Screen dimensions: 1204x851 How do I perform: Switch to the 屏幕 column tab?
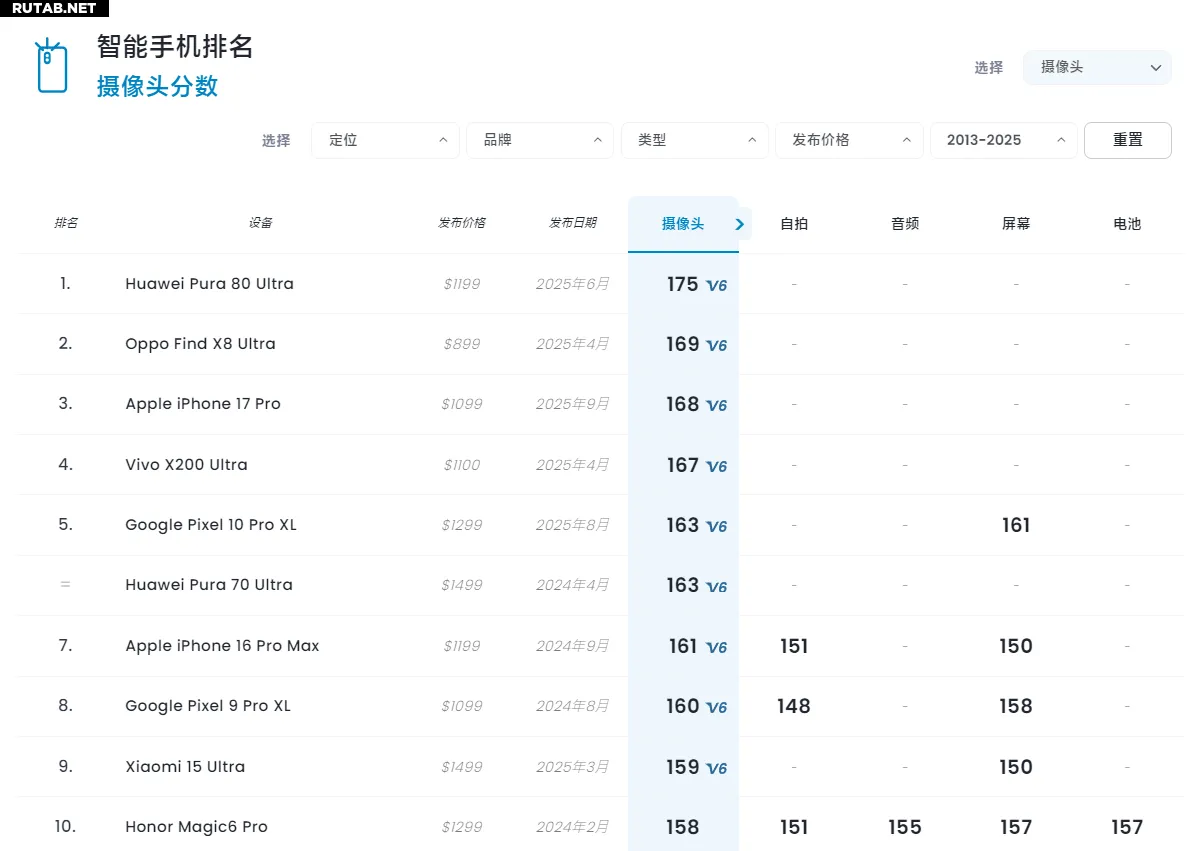pos(1016,224)
